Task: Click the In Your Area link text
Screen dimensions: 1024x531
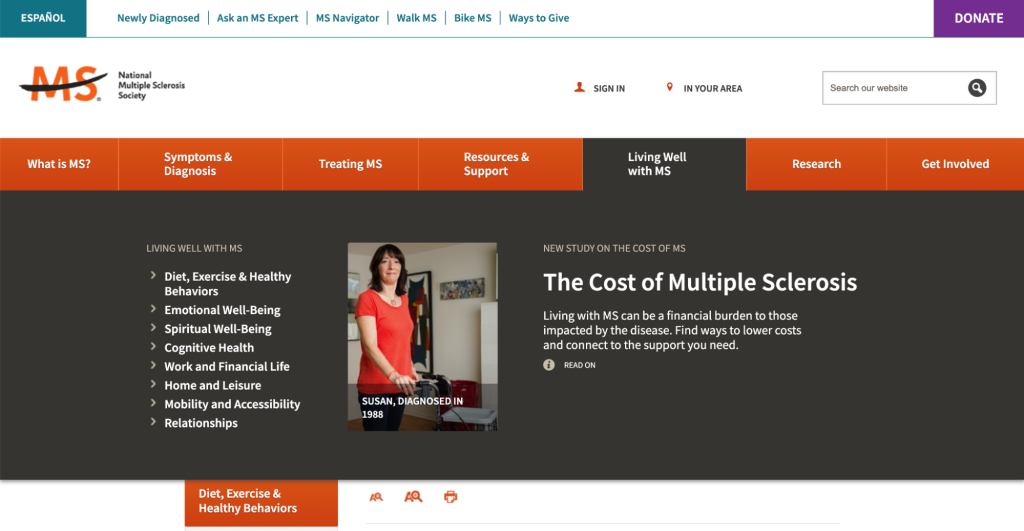Action: click(x=712, y=88)
